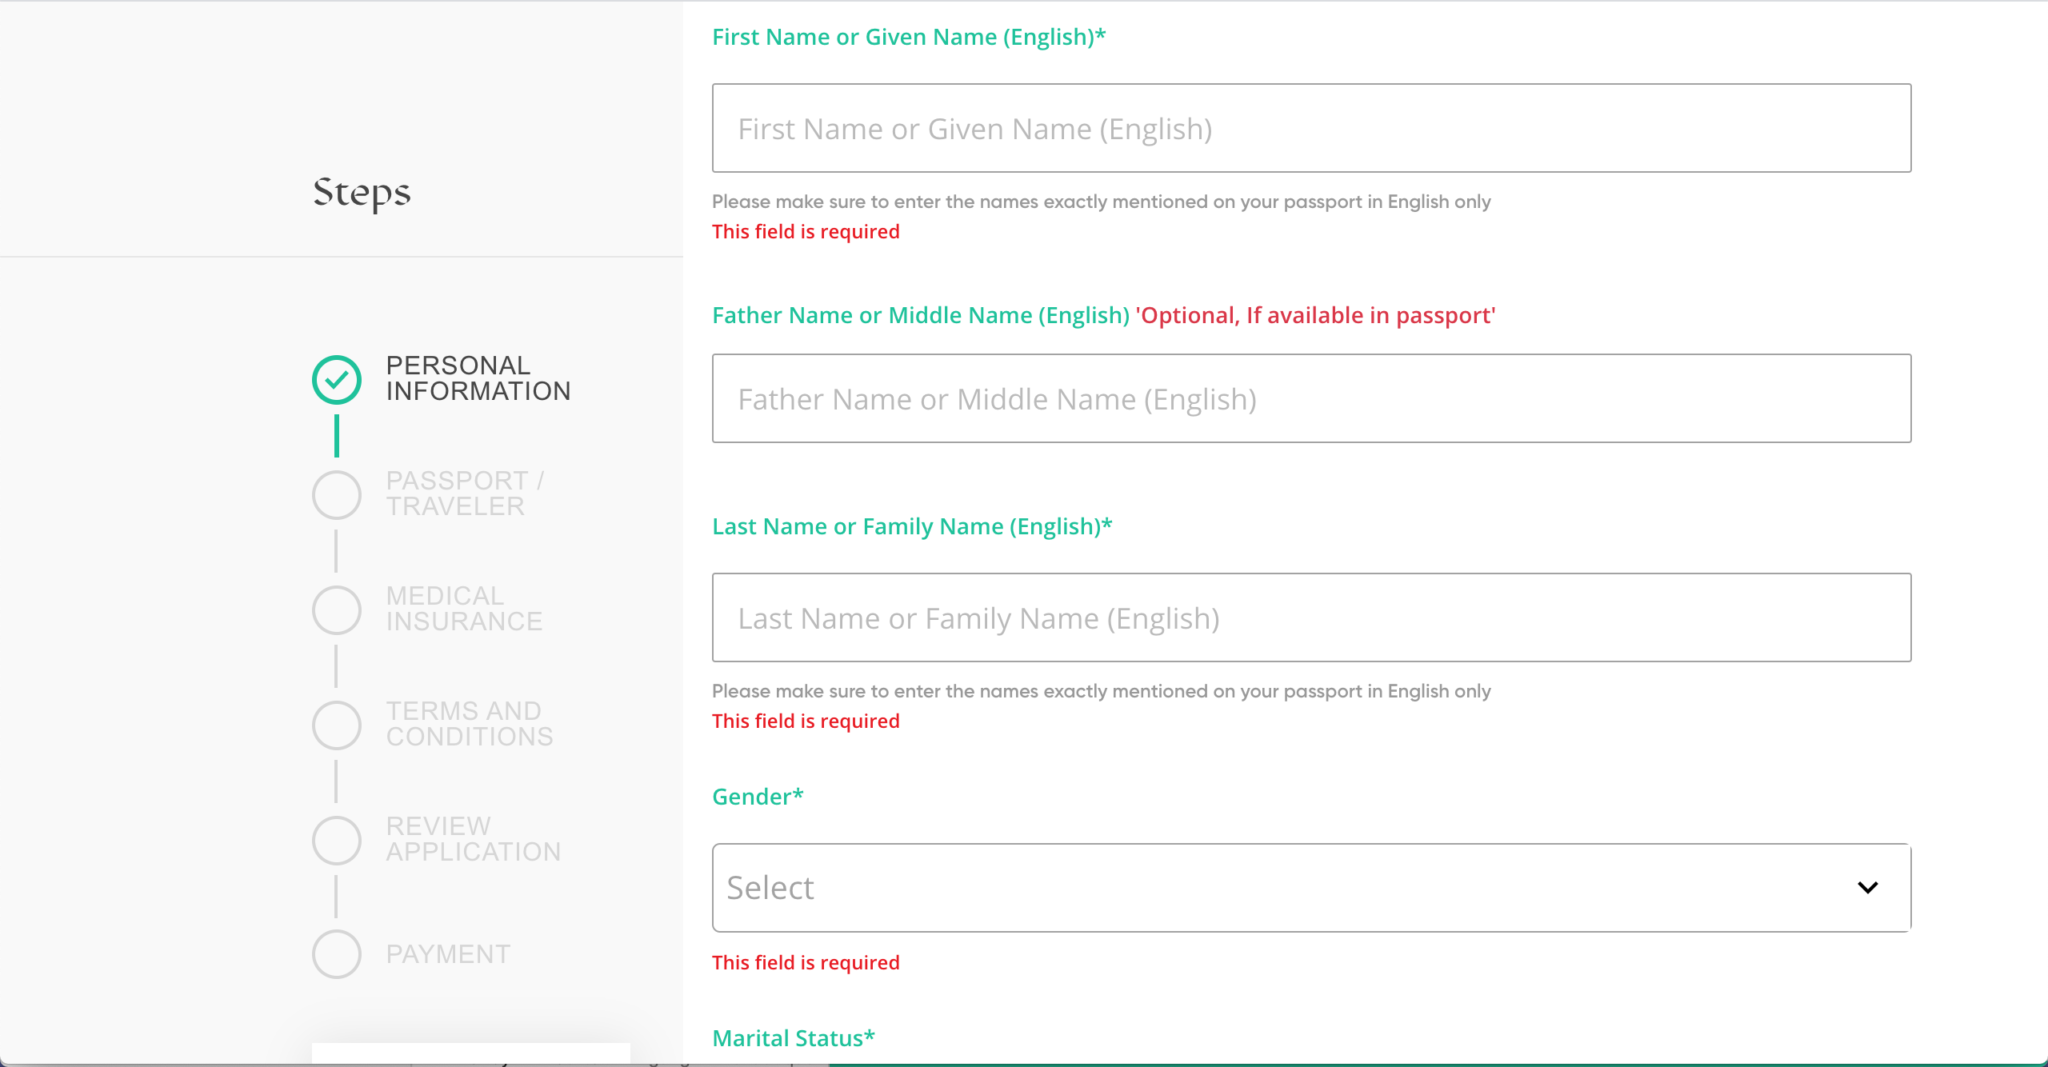This screenshot has width=2048, height=1067.
Task: Open the PASSPORT / TRAVELER step label
Action: [x=465, y=494]
